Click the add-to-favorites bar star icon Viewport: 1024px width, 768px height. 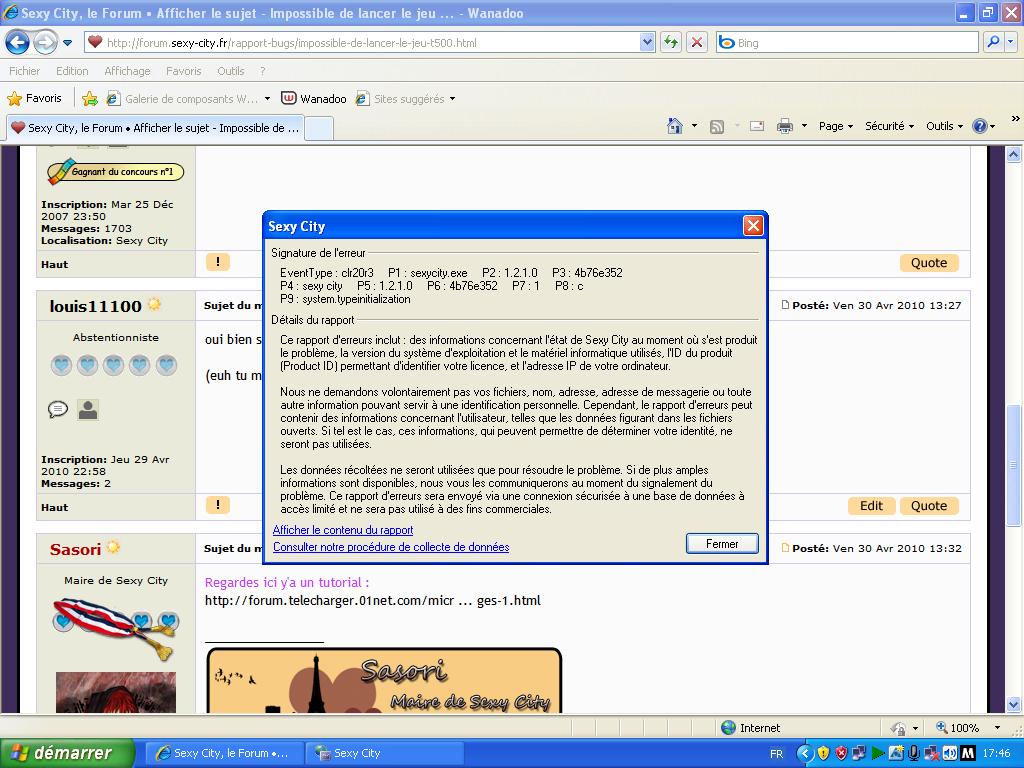pyautogui.click(x=90, y=99)
